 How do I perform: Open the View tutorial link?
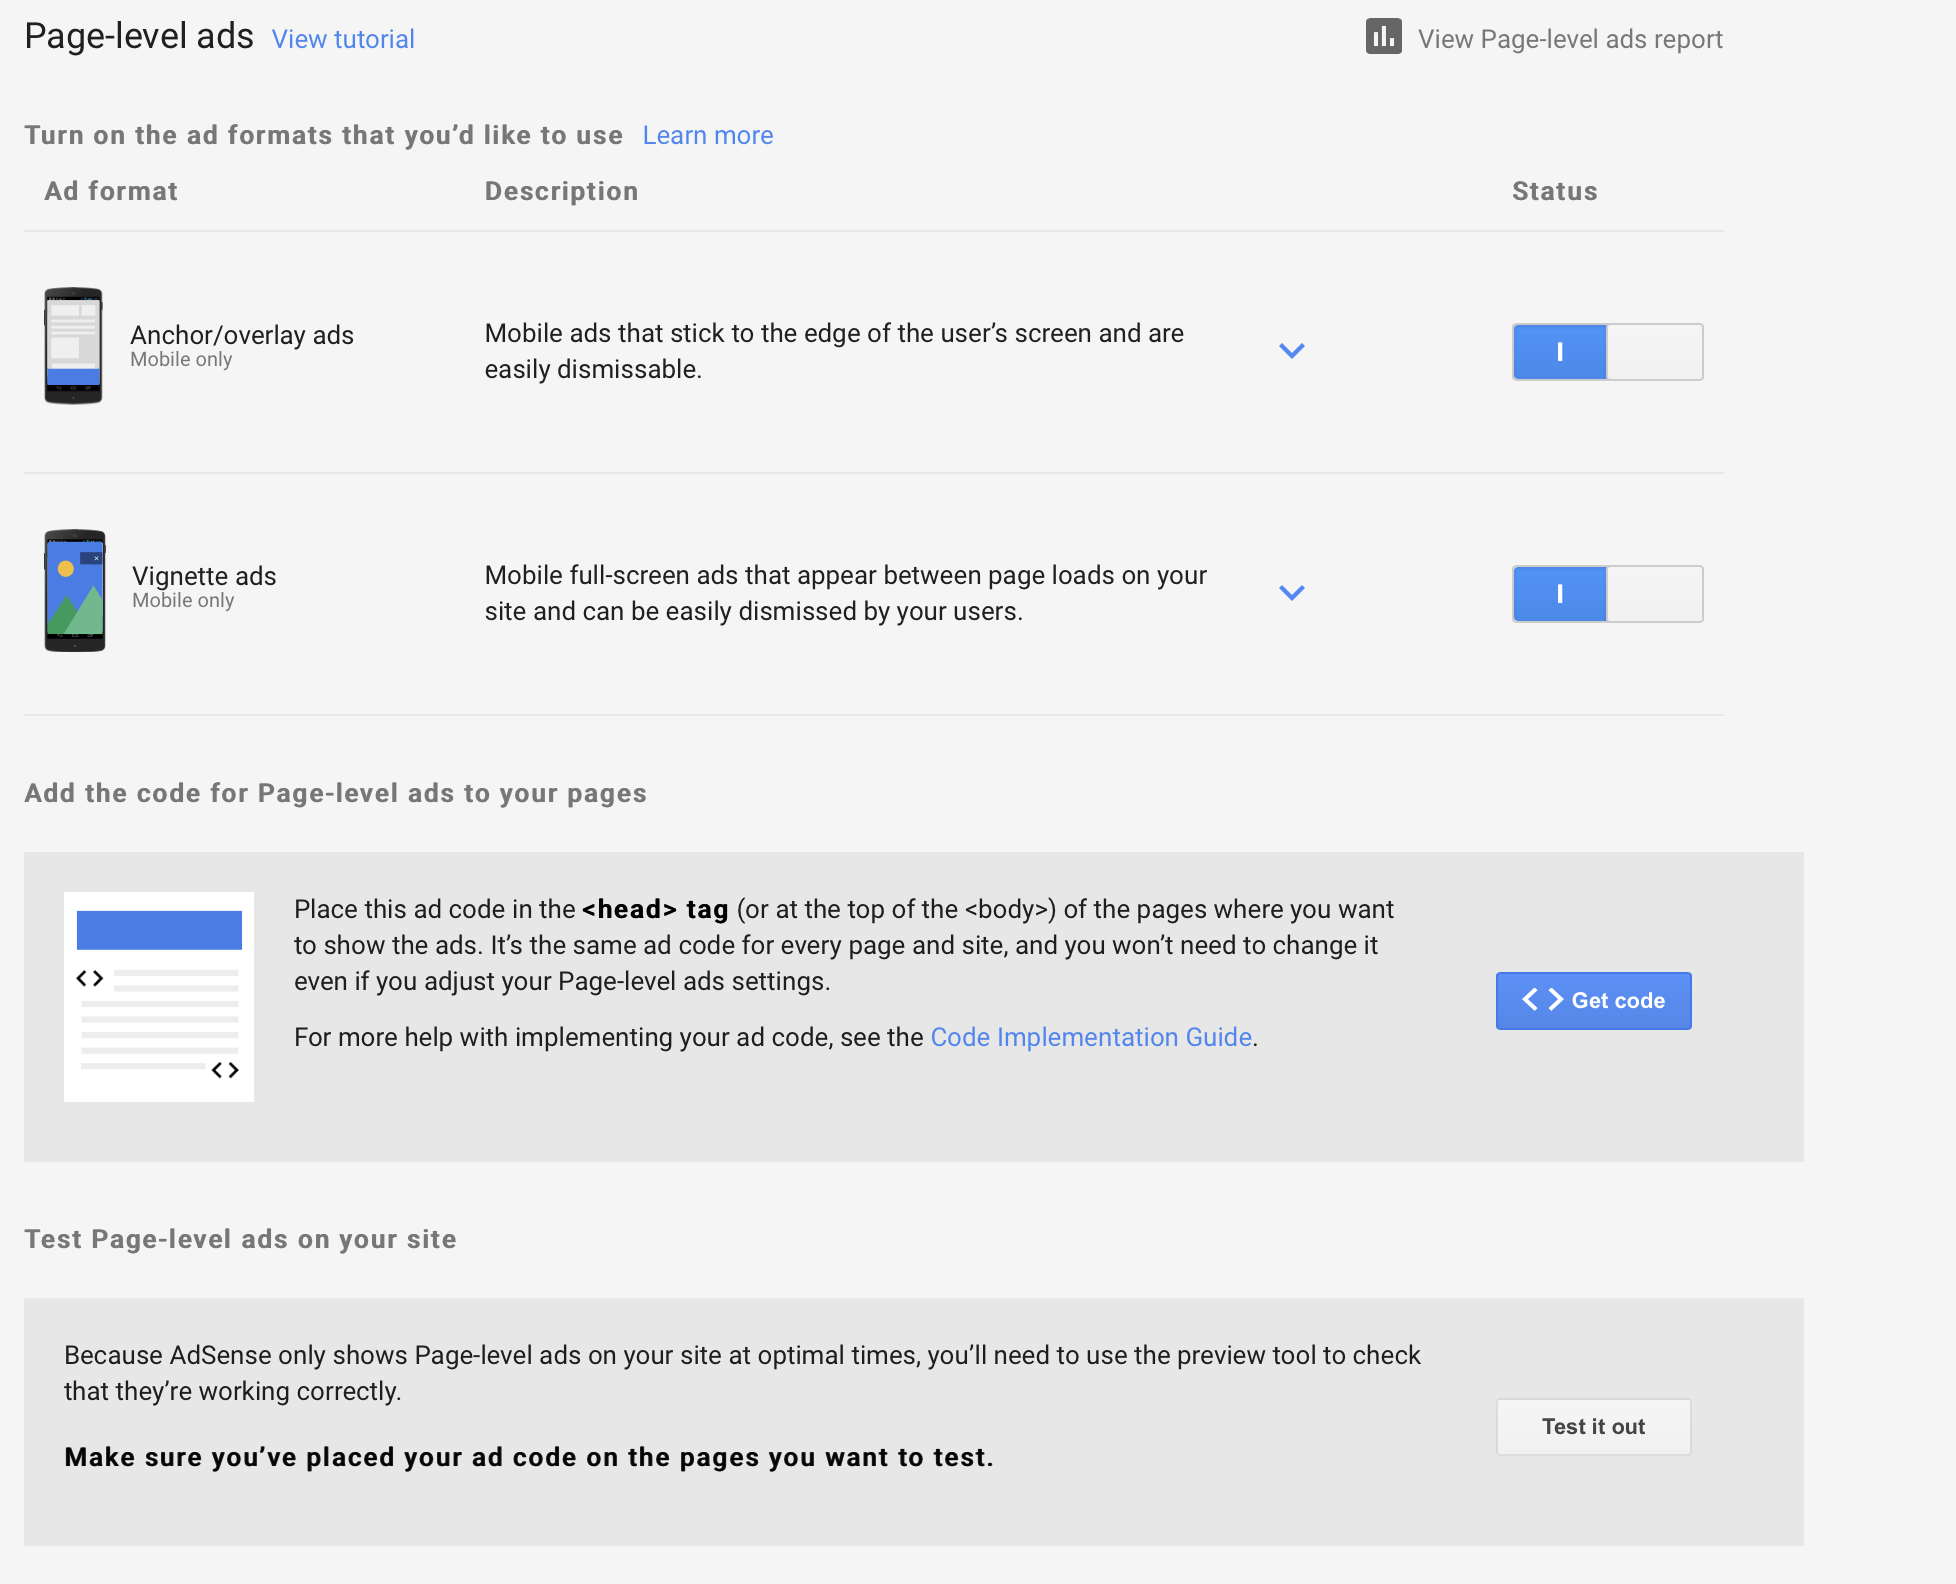pyautogui.click(x=343, y=39)
